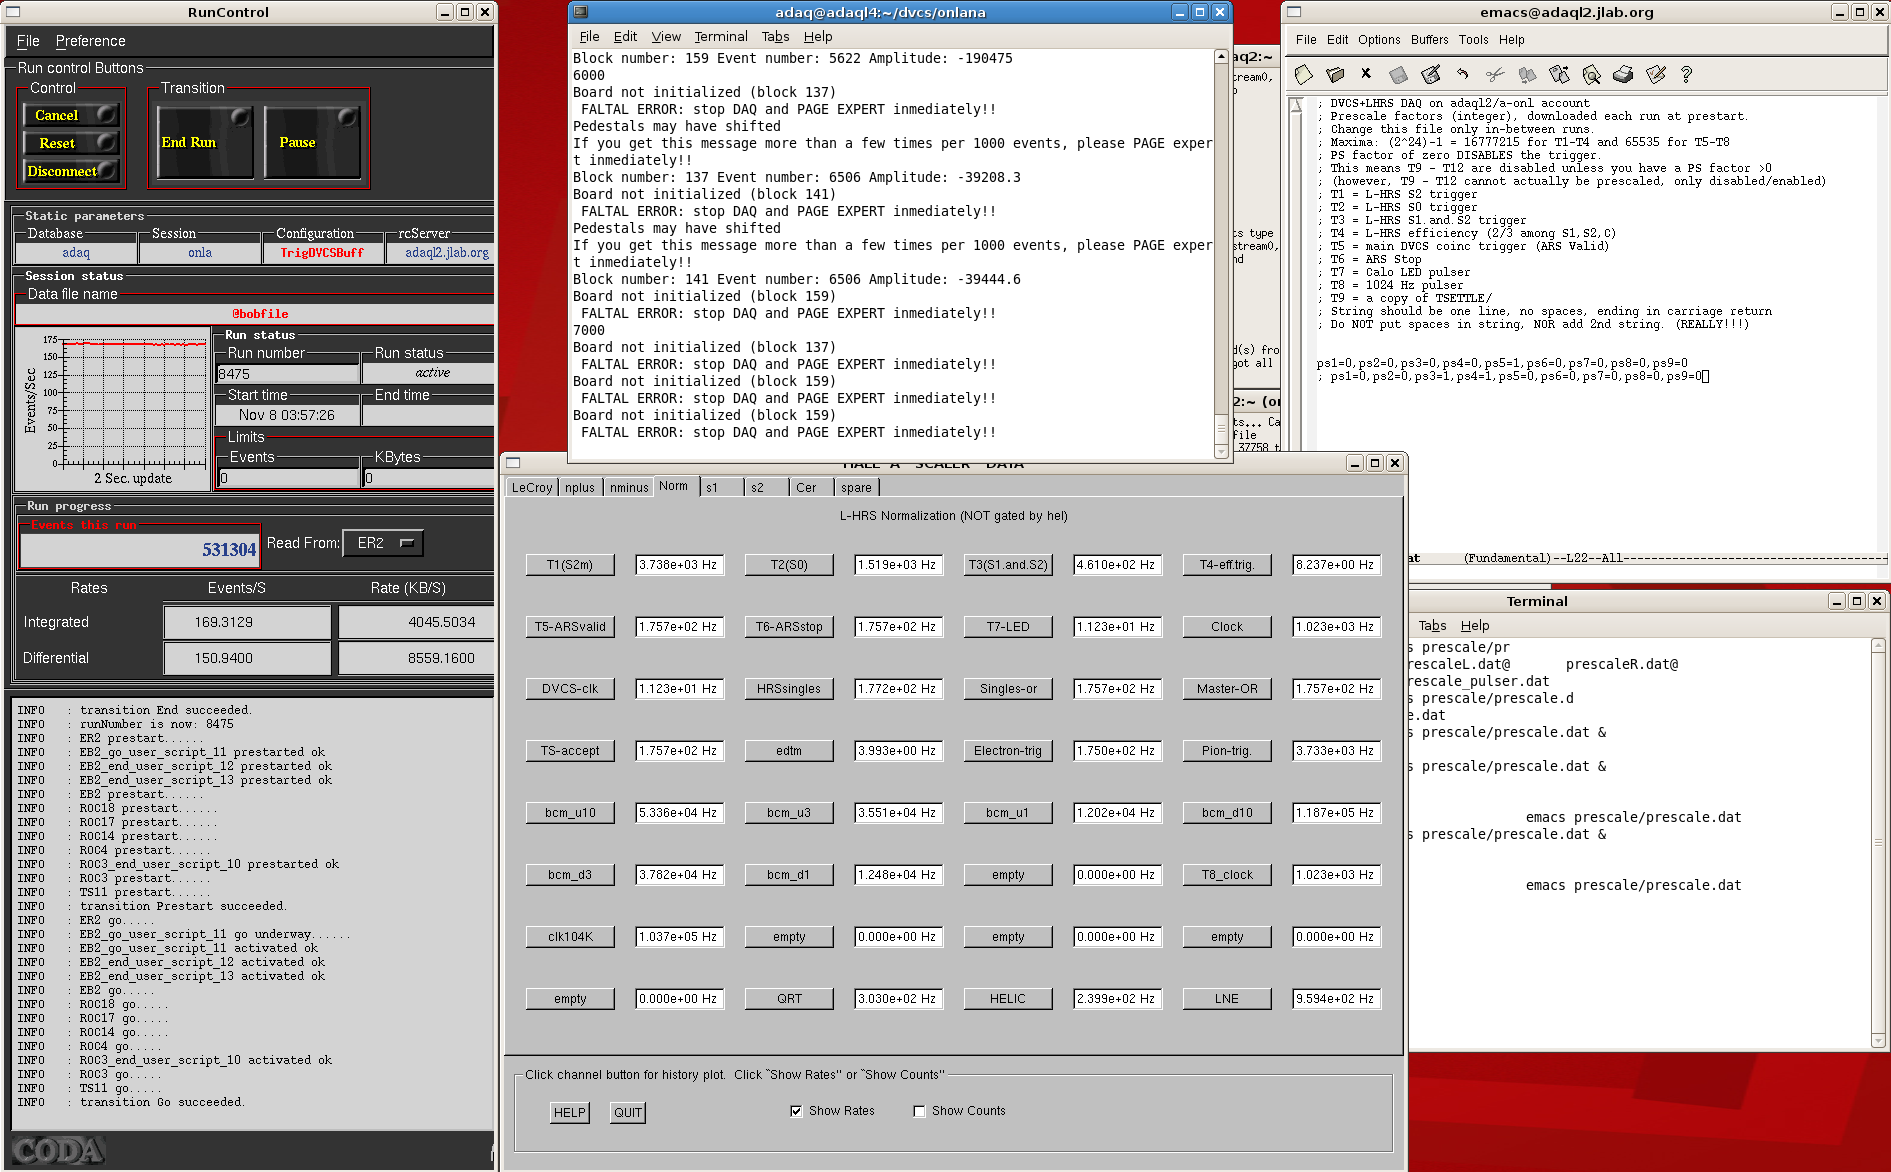Click the Disconnect control button

(x=70, y=171)
